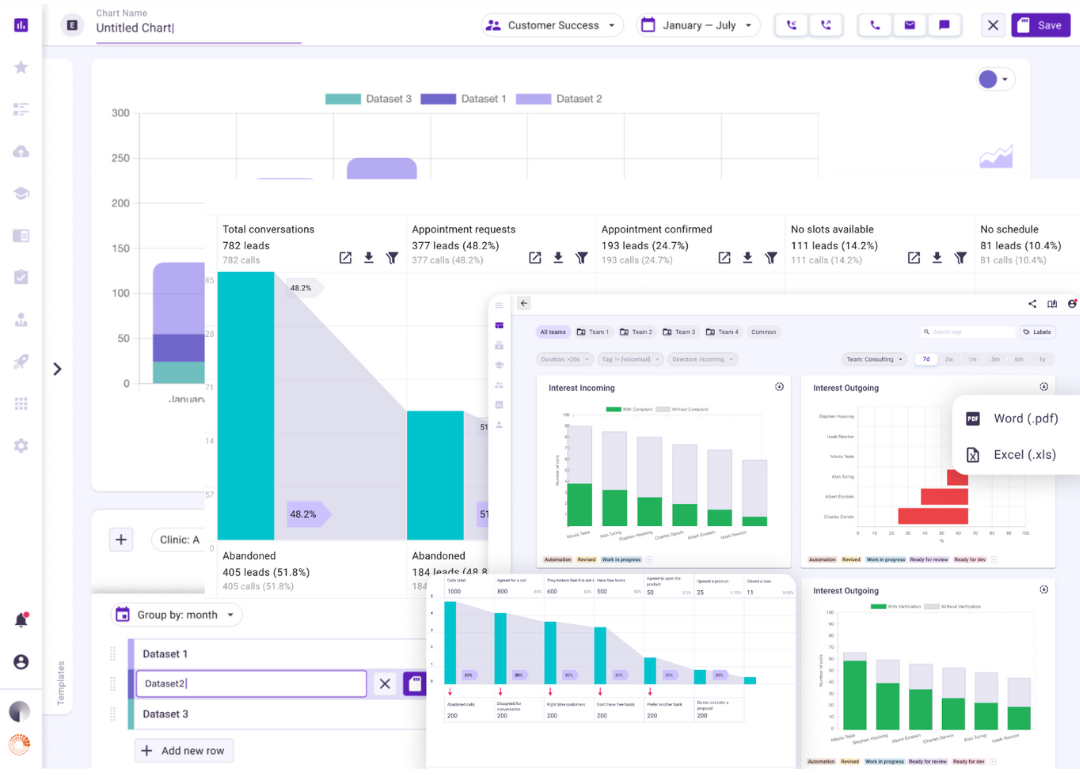Click share icon in tags dashboard window

click(1032, 304)
